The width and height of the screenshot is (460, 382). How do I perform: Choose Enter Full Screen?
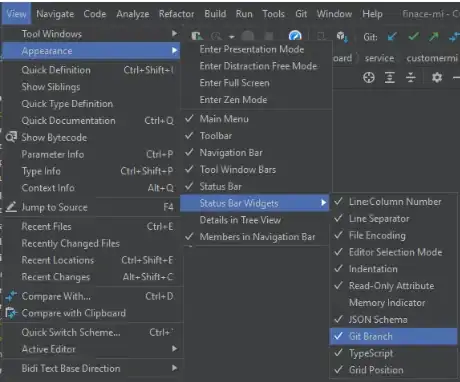point(256,83)
